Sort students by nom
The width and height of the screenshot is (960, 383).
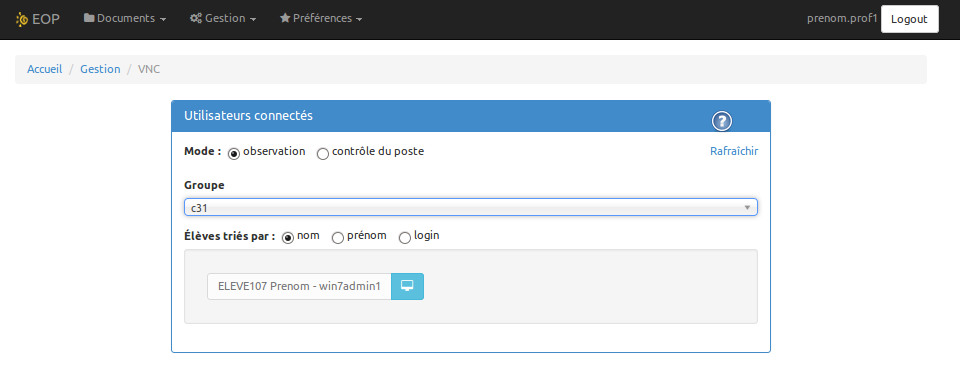coord(288,238)
